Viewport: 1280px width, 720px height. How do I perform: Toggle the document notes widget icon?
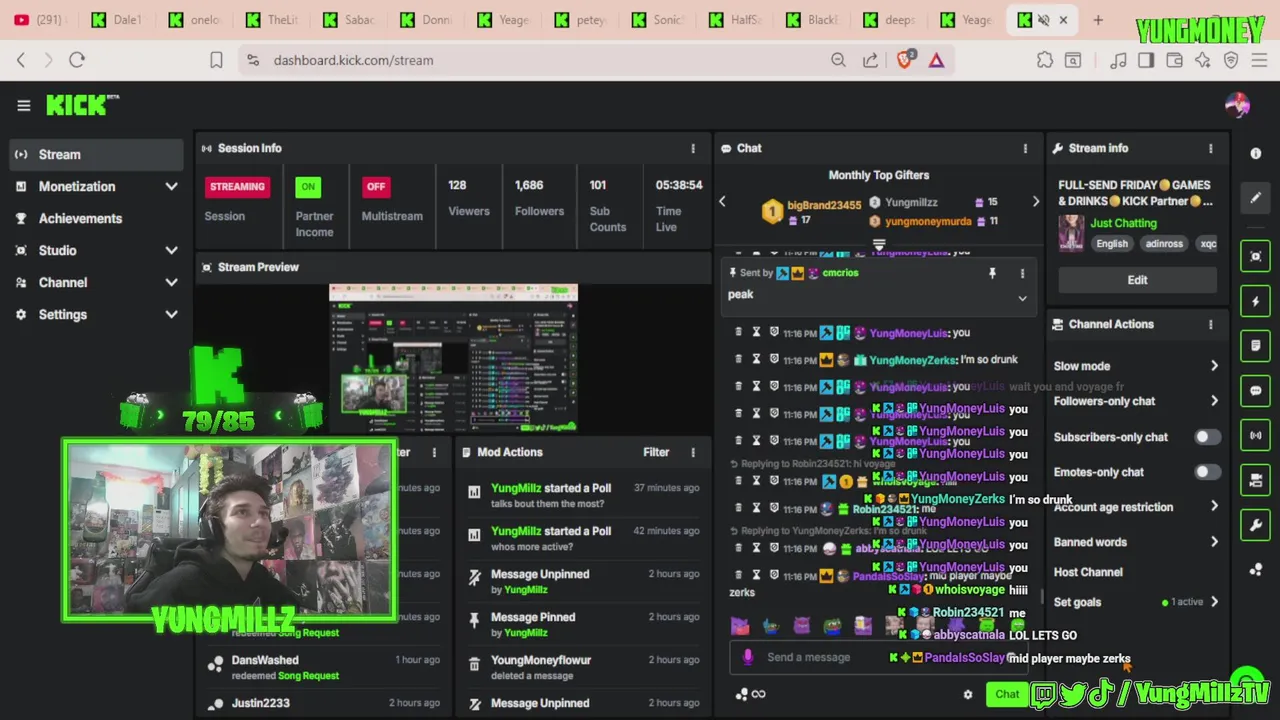(x=1256, y=346)
